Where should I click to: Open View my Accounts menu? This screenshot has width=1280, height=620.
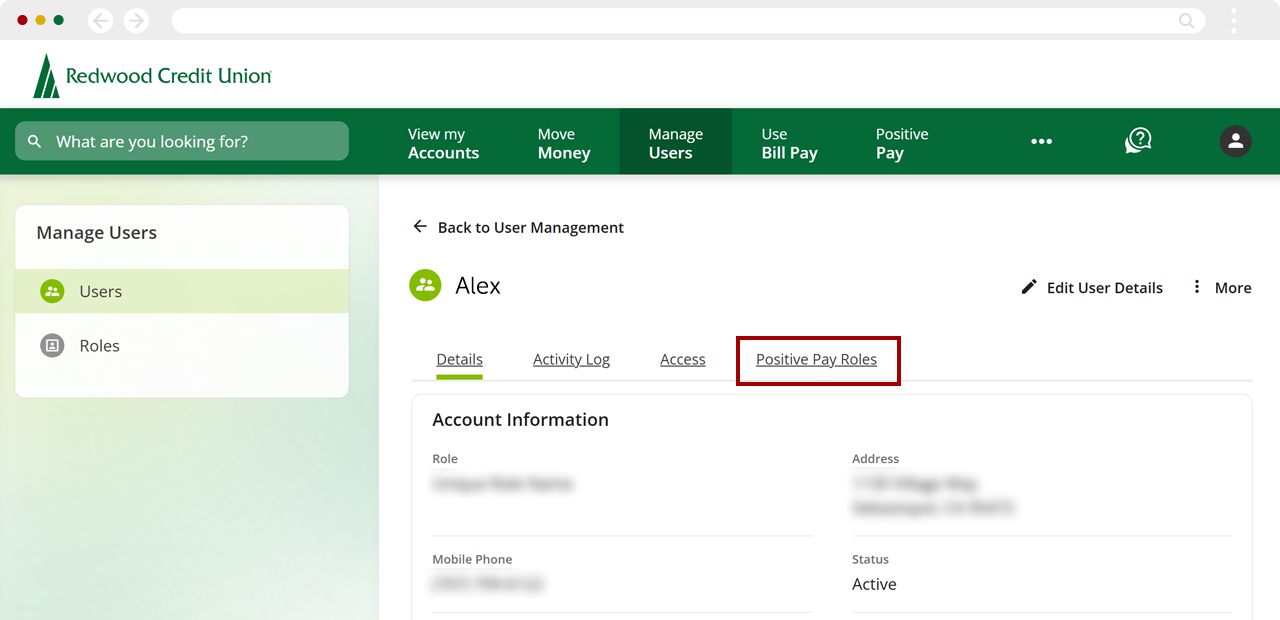coord(443,143)
